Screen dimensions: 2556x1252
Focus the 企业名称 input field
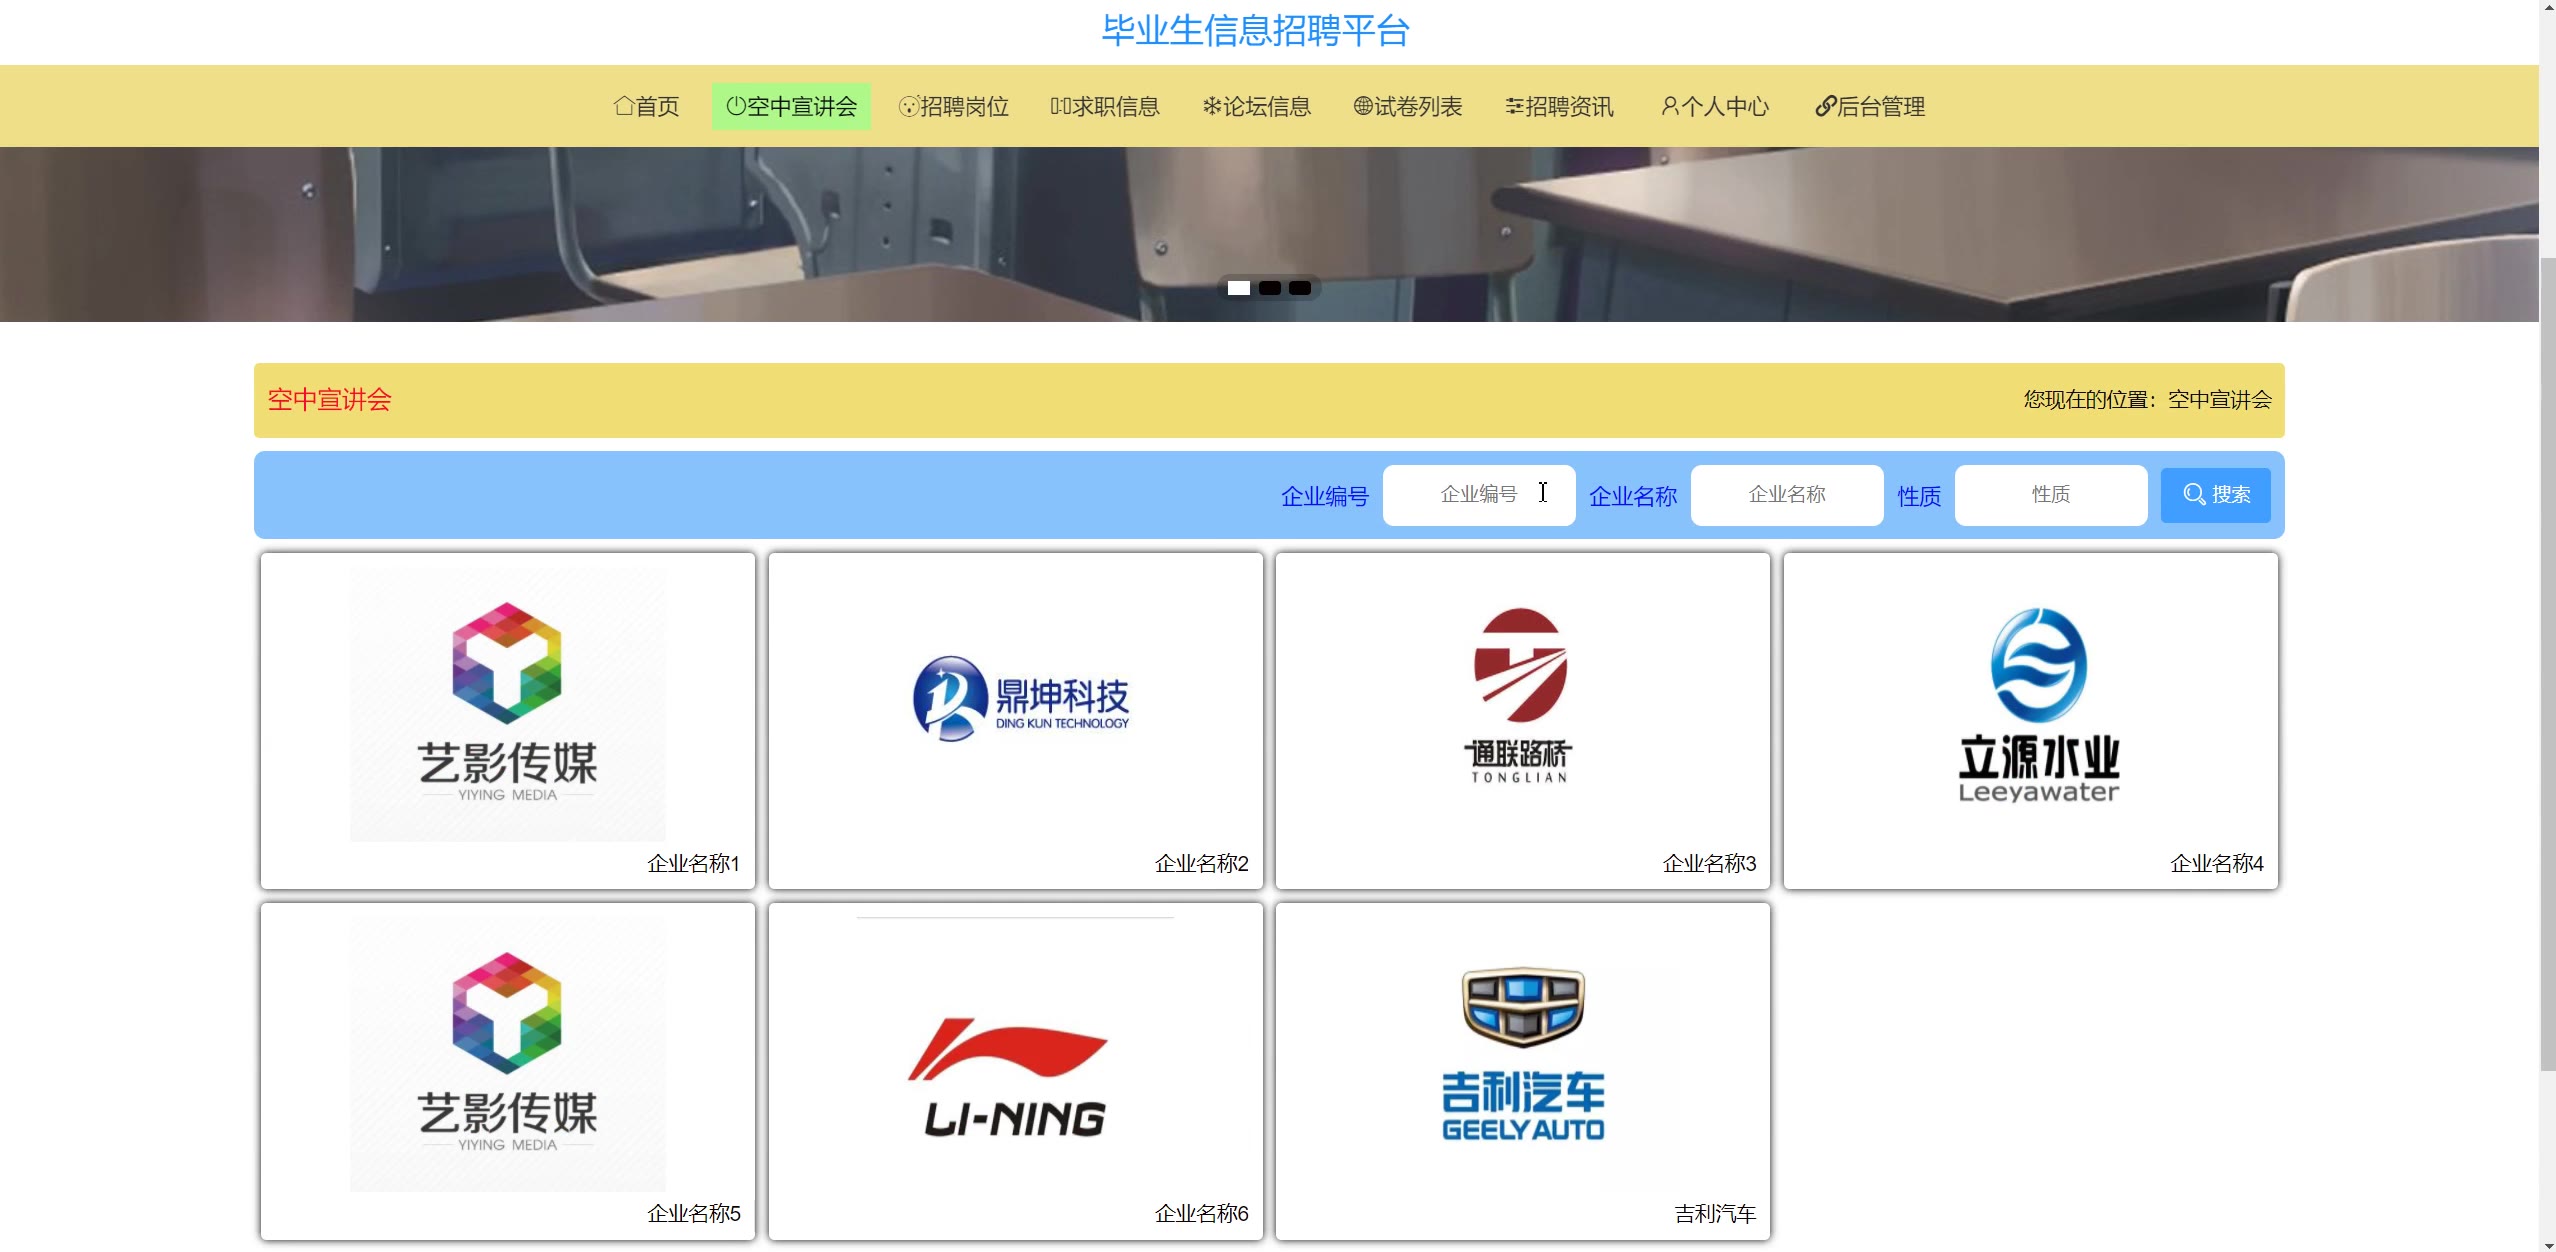1786,495
